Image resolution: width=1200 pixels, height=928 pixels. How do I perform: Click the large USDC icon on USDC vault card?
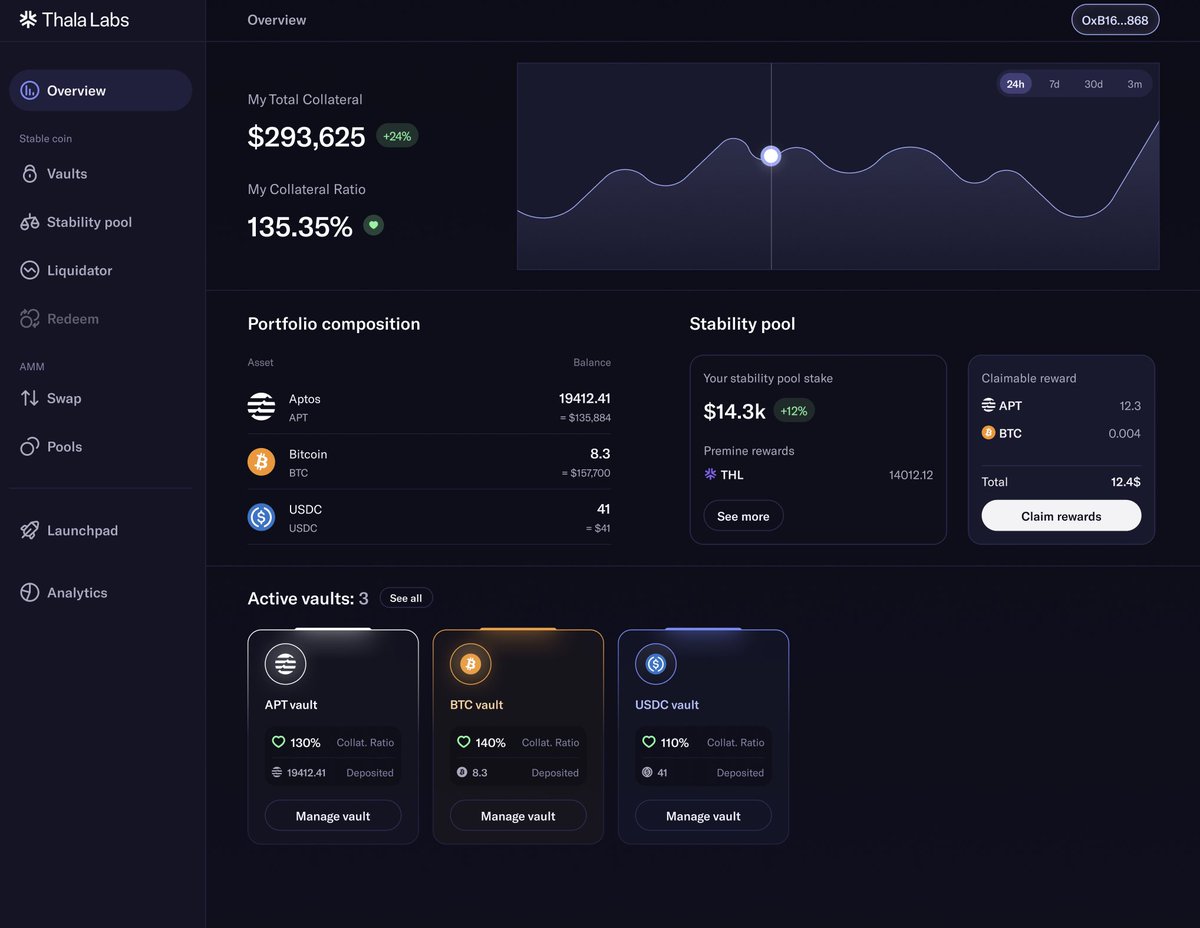click(656, 663)
